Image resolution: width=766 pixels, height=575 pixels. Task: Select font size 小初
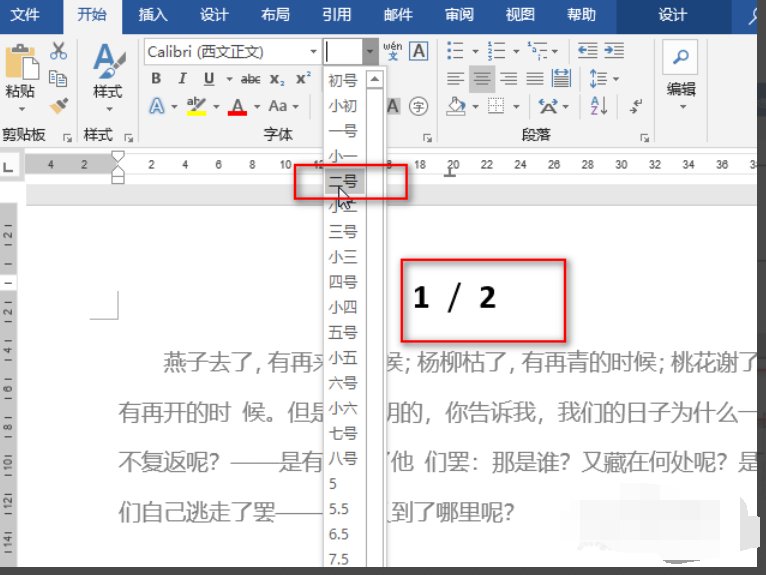[343, 106]
